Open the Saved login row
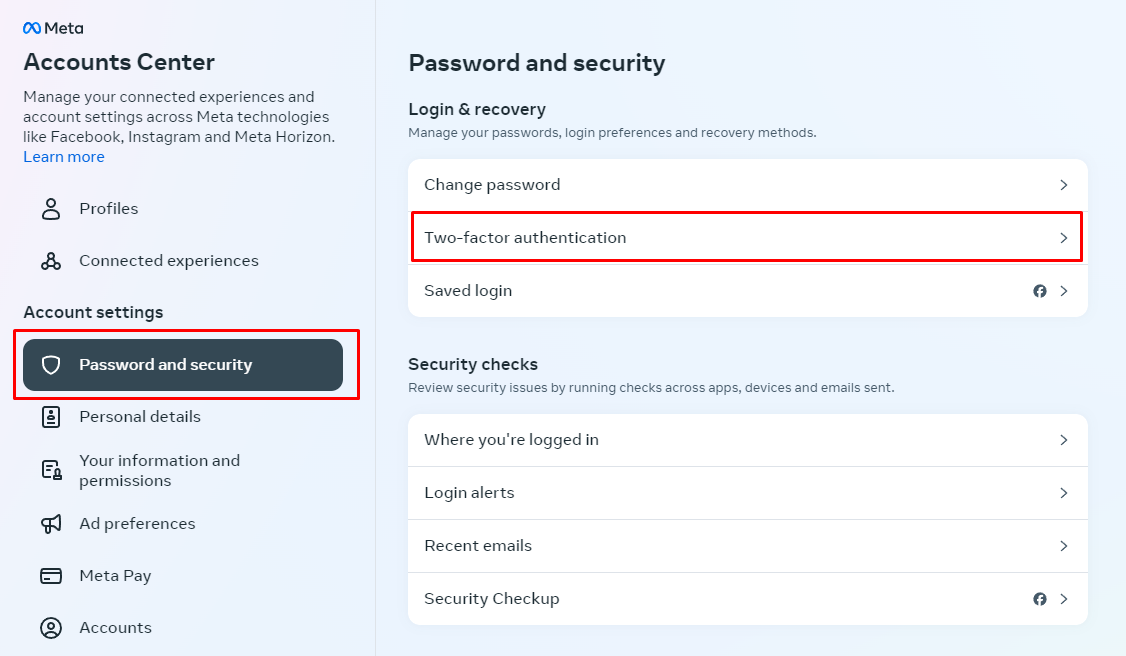This screenshot has height=656, width=1126. (x=468, y=291)
